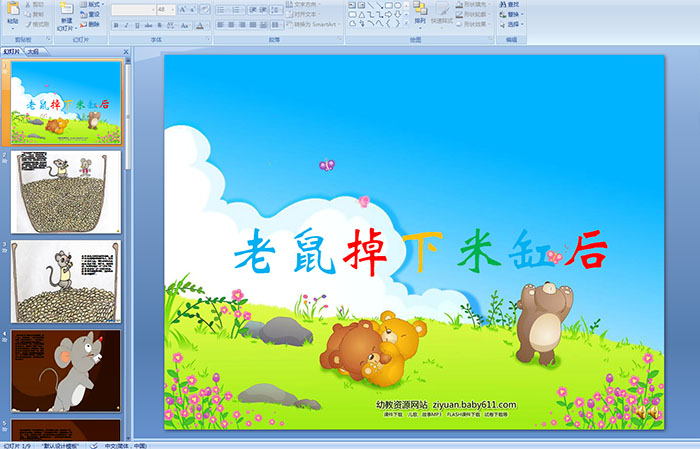
Task: Toggle Underline text formatting
Action: [x=136, y=25]
